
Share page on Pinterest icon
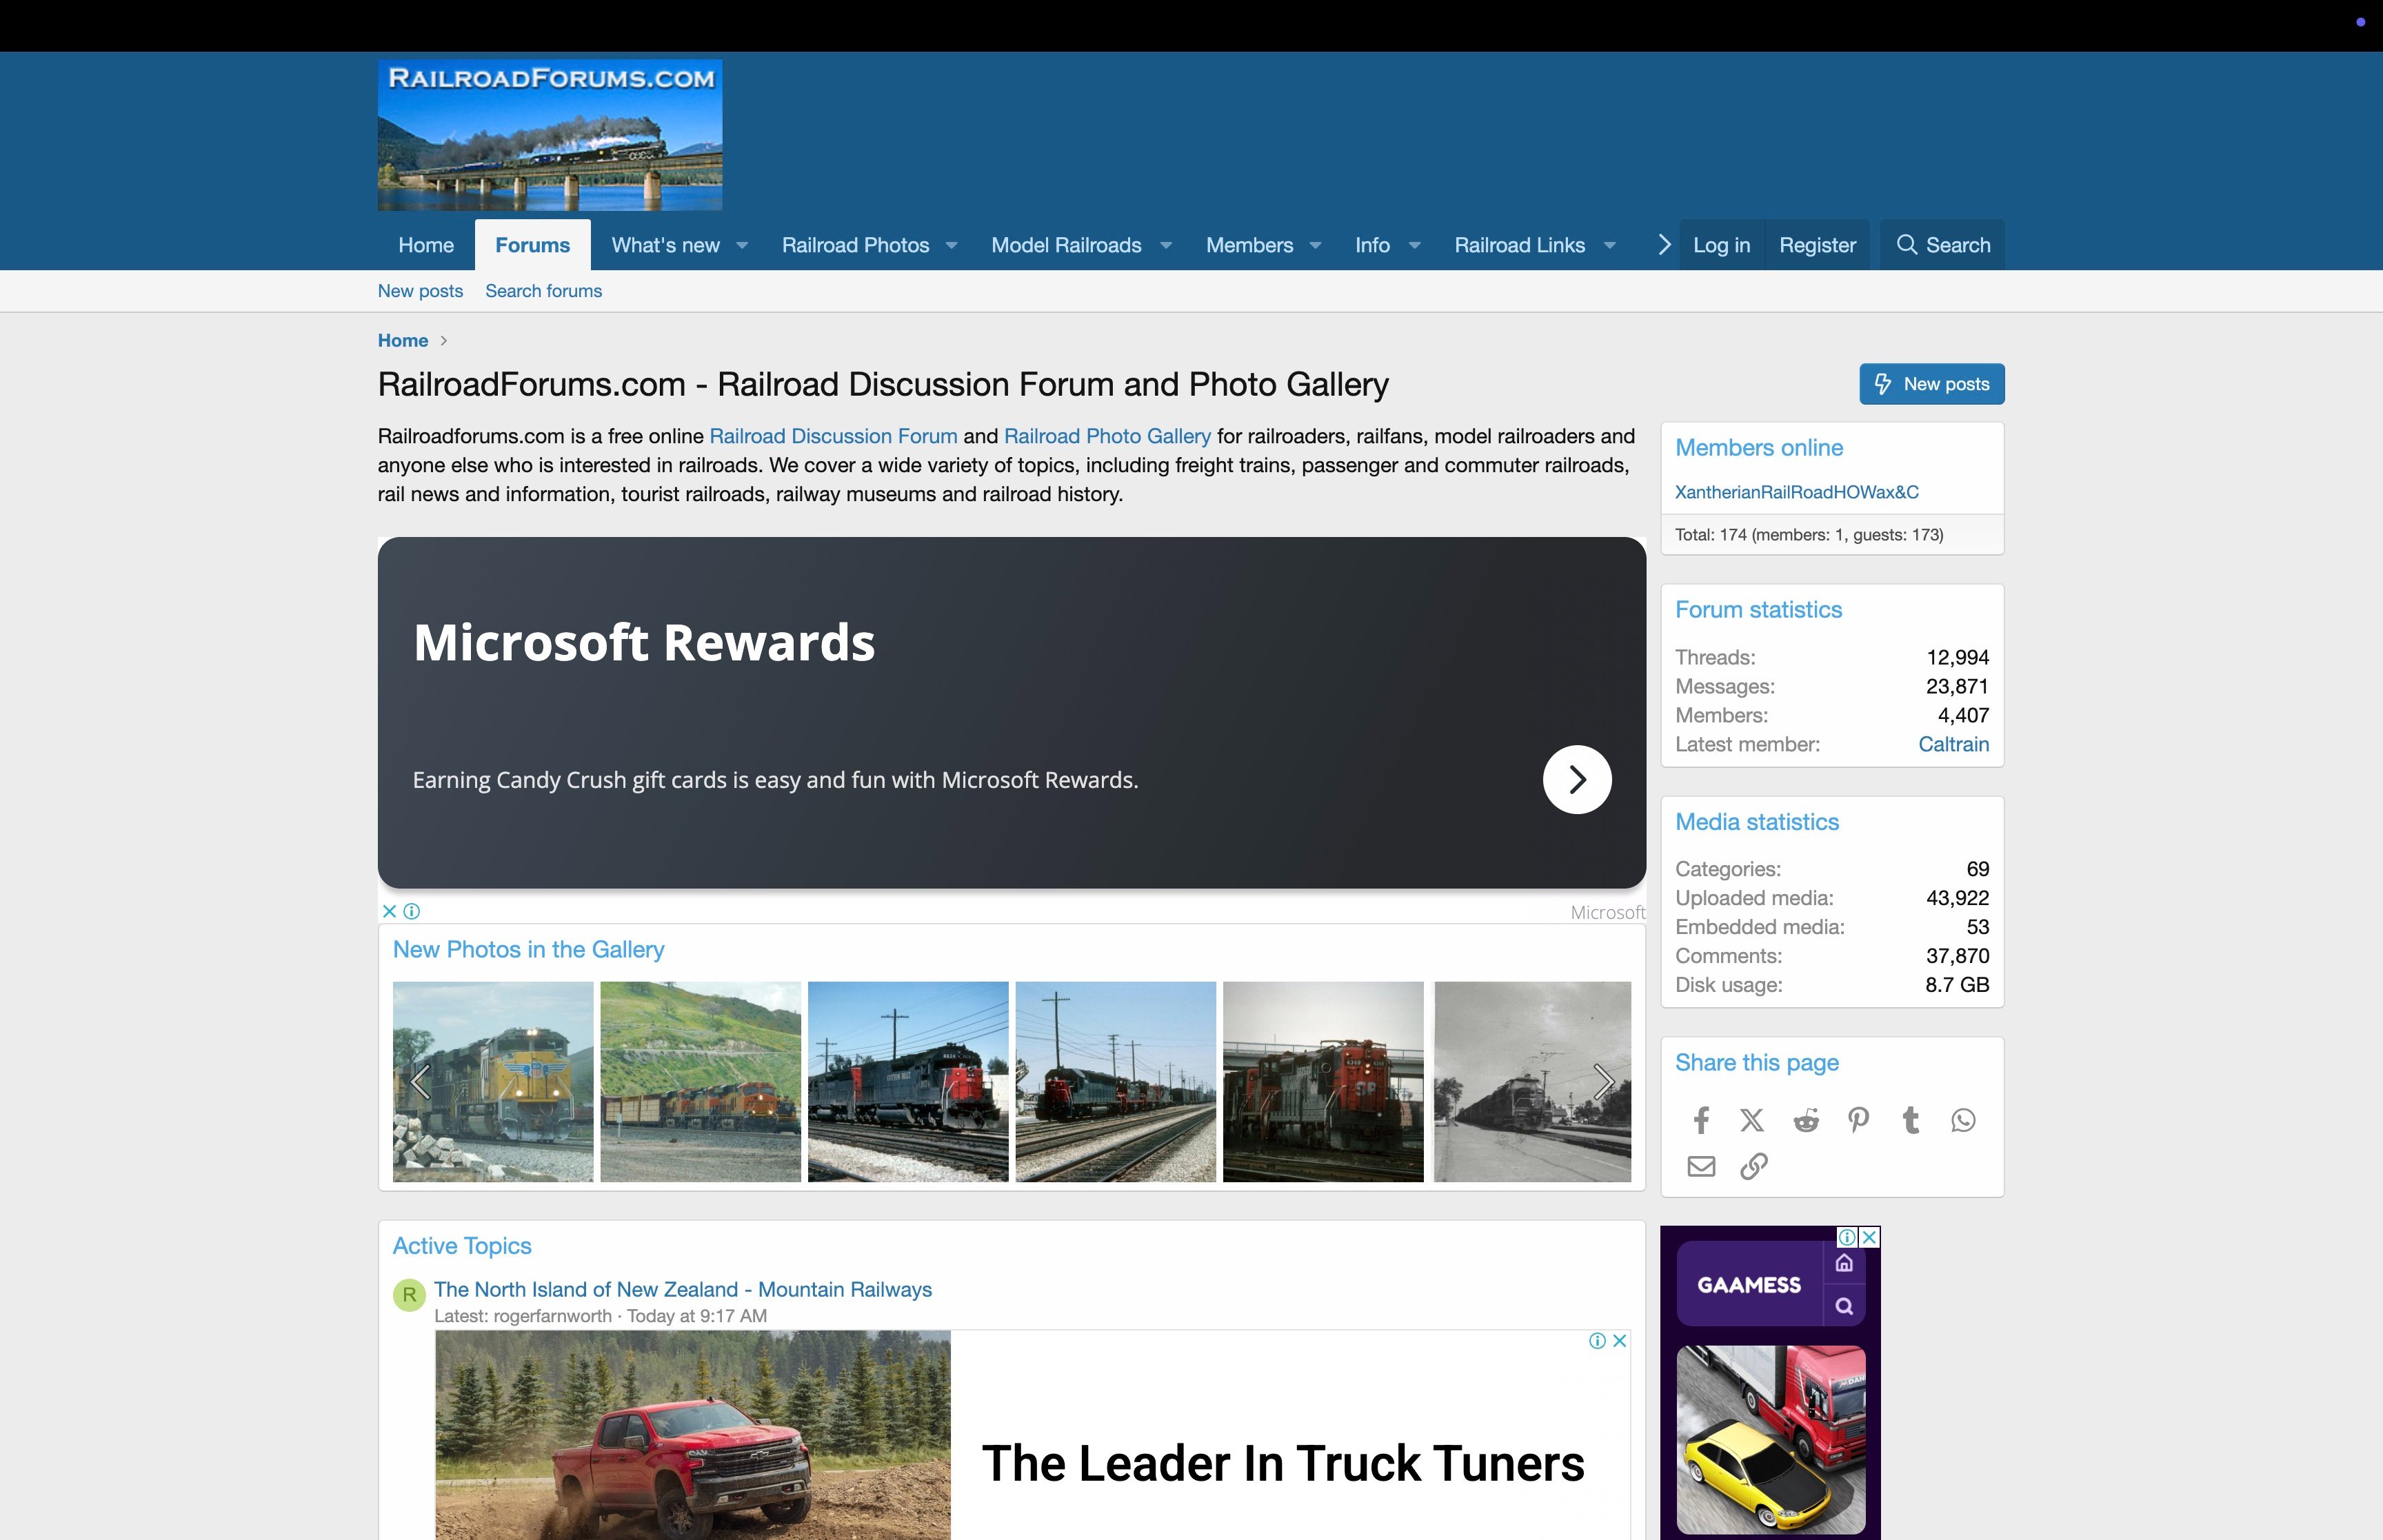click(1858, 1120)
